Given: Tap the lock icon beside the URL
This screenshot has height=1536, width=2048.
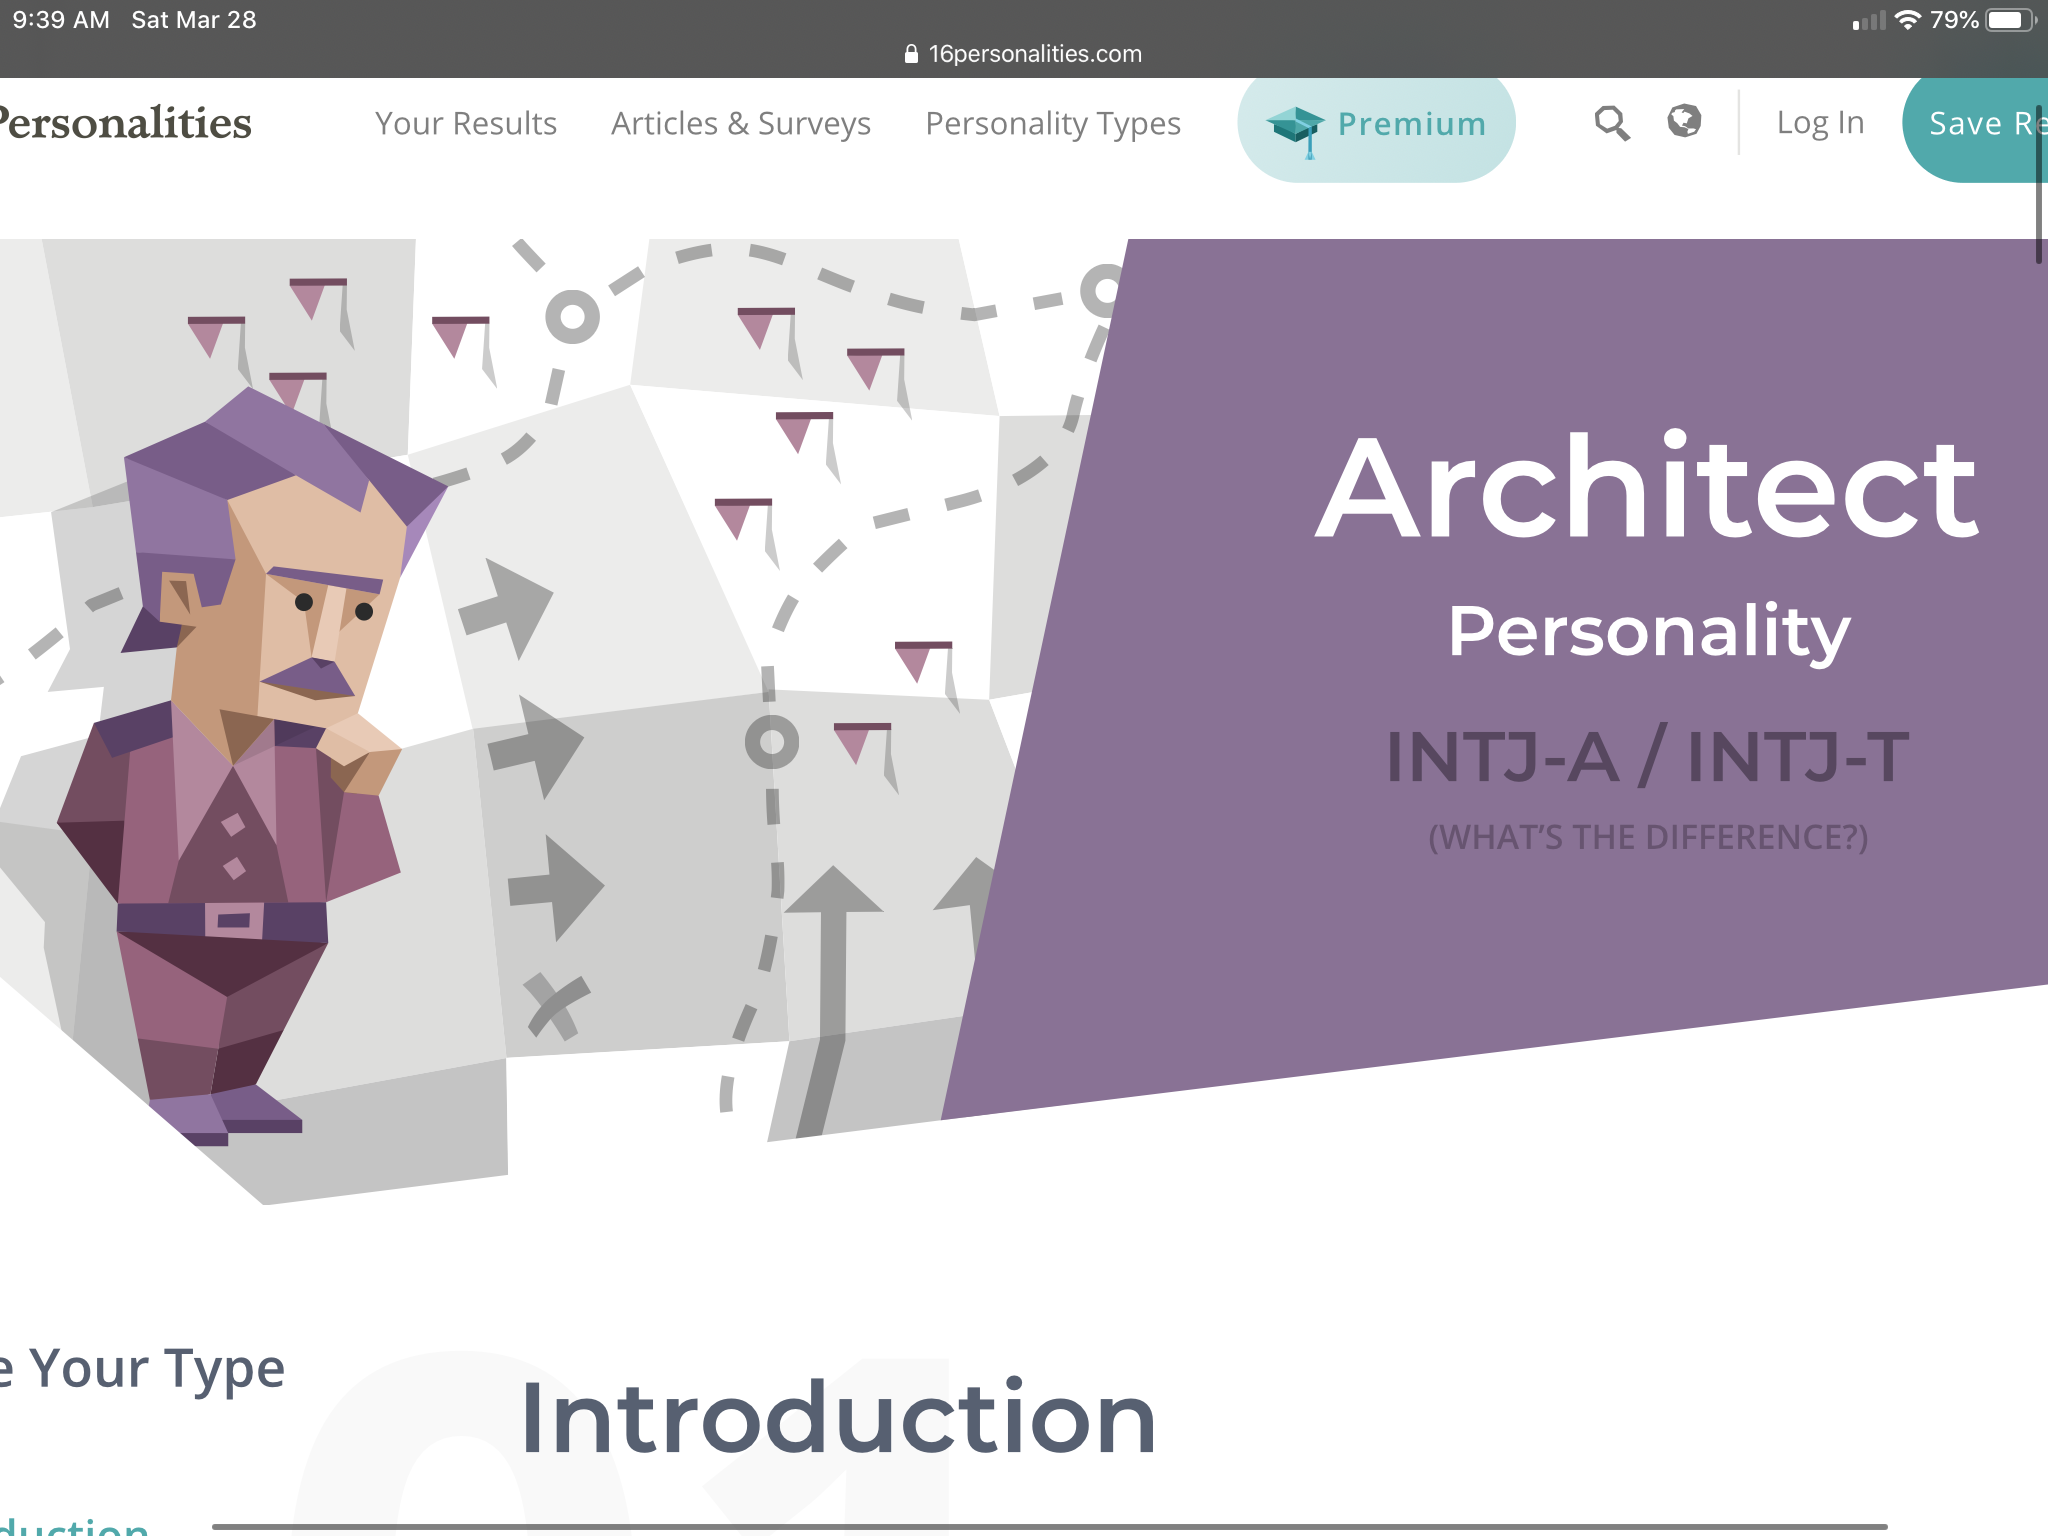Looking at the screenshot, I should 911,54.
